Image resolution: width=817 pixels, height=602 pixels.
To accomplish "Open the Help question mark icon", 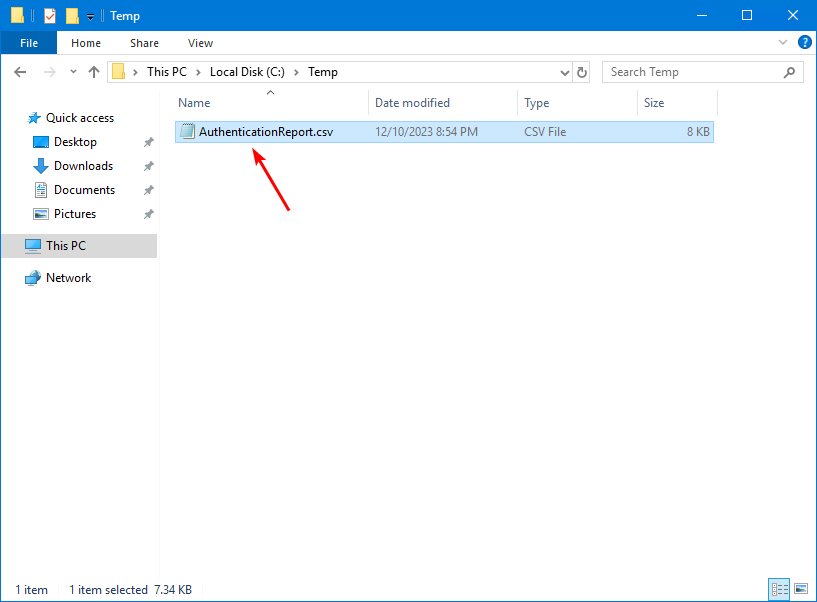I will point(804,43).
